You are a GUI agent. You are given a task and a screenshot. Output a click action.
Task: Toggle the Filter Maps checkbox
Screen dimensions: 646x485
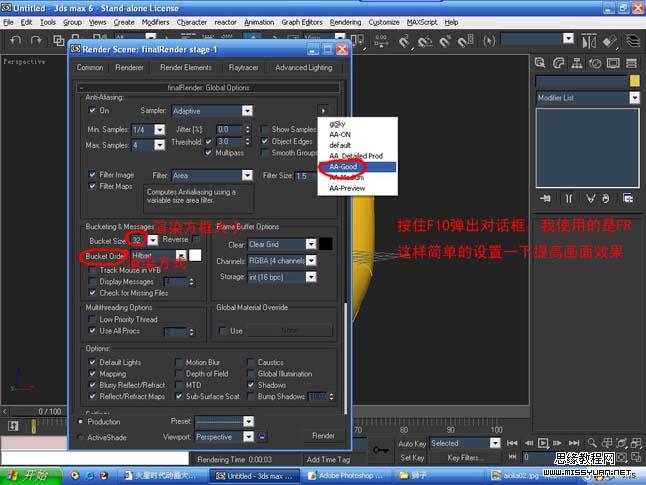pyautogui.click(x=92, y=186)
